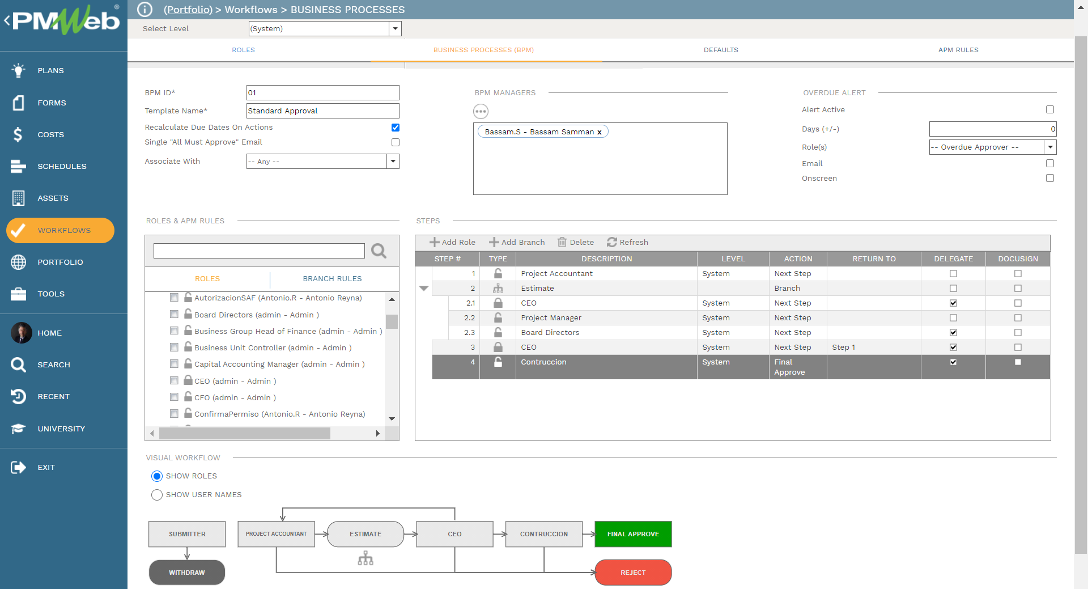Click the info icon in header
Viewport: 1089px width, 589px height.
click(144, 9)
